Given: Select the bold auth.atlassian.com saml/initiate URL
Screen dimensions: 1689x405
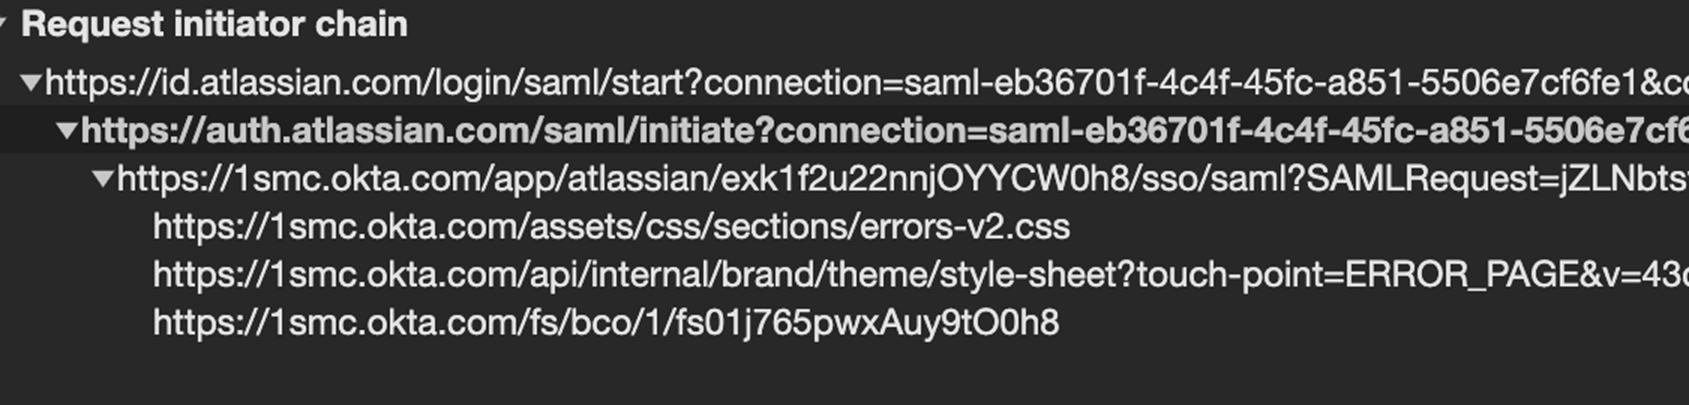Looking at the screenshot, I should (x=884, y=130).
